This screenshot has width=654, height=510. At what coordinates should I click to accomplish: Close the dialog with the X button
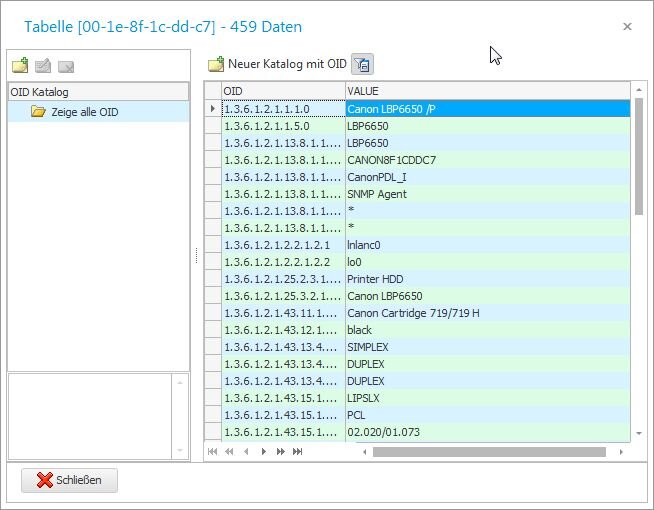click(x=627, y=27)
